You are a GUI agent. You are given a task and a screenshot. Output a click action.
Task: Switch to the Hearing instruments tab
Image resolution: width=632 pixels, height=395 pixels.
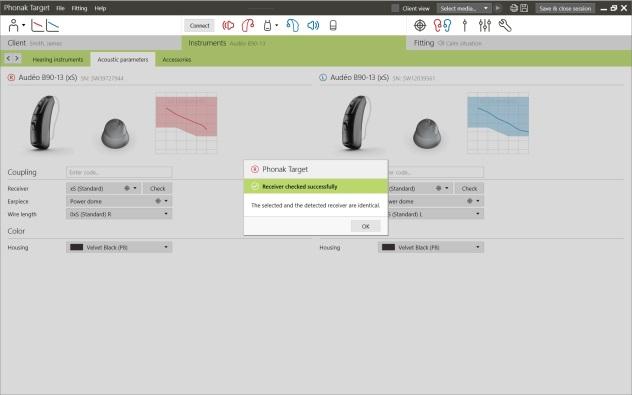(58, 60)
